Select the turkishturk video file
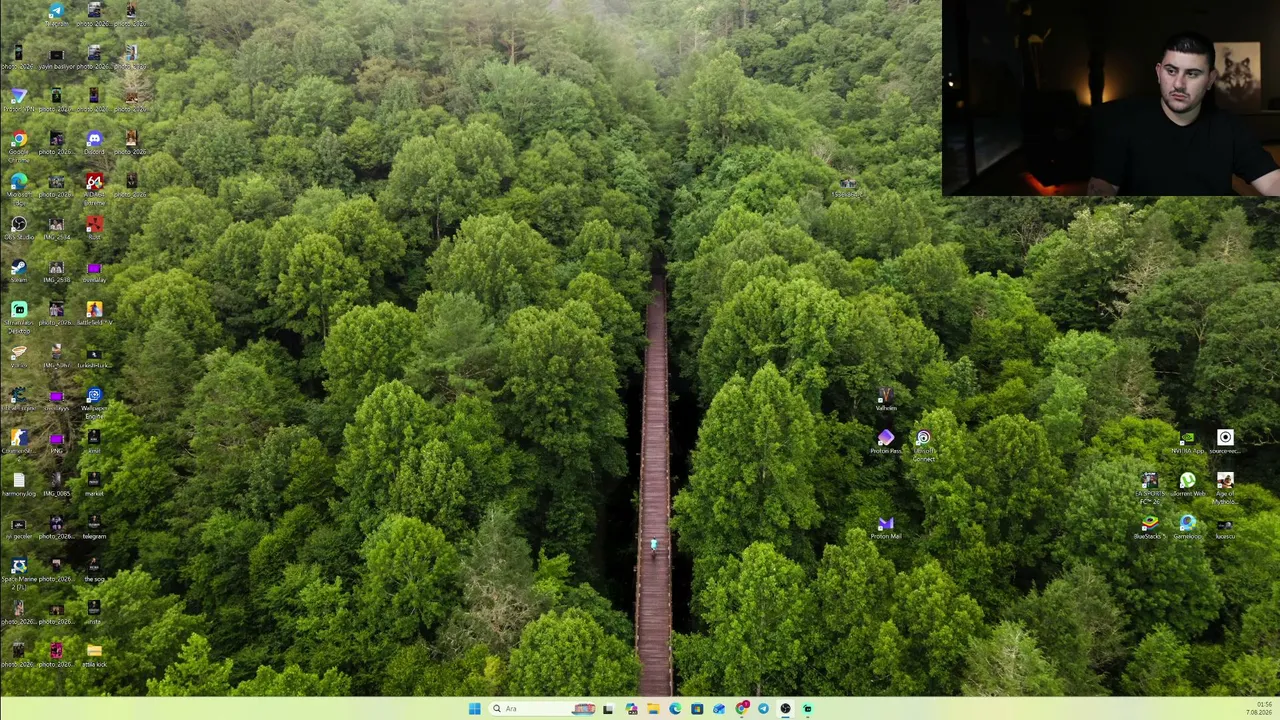Viewport: 1280px width, 720px height. [94, 356]
